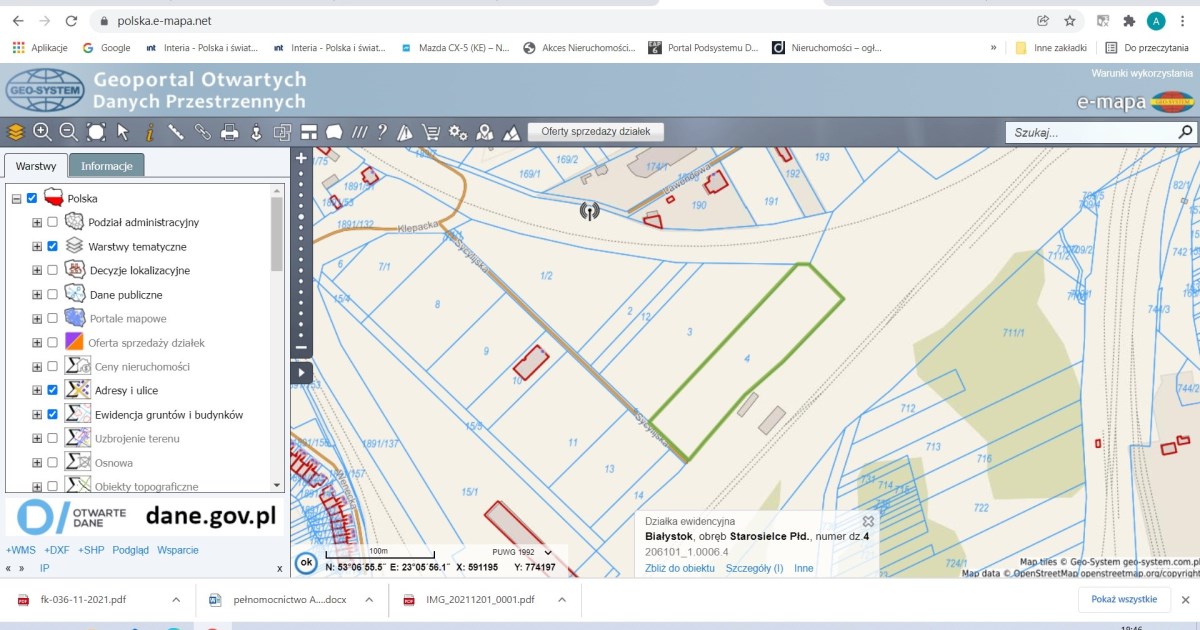Click the Oferty sprzedaży działek button

click(595, 132)
